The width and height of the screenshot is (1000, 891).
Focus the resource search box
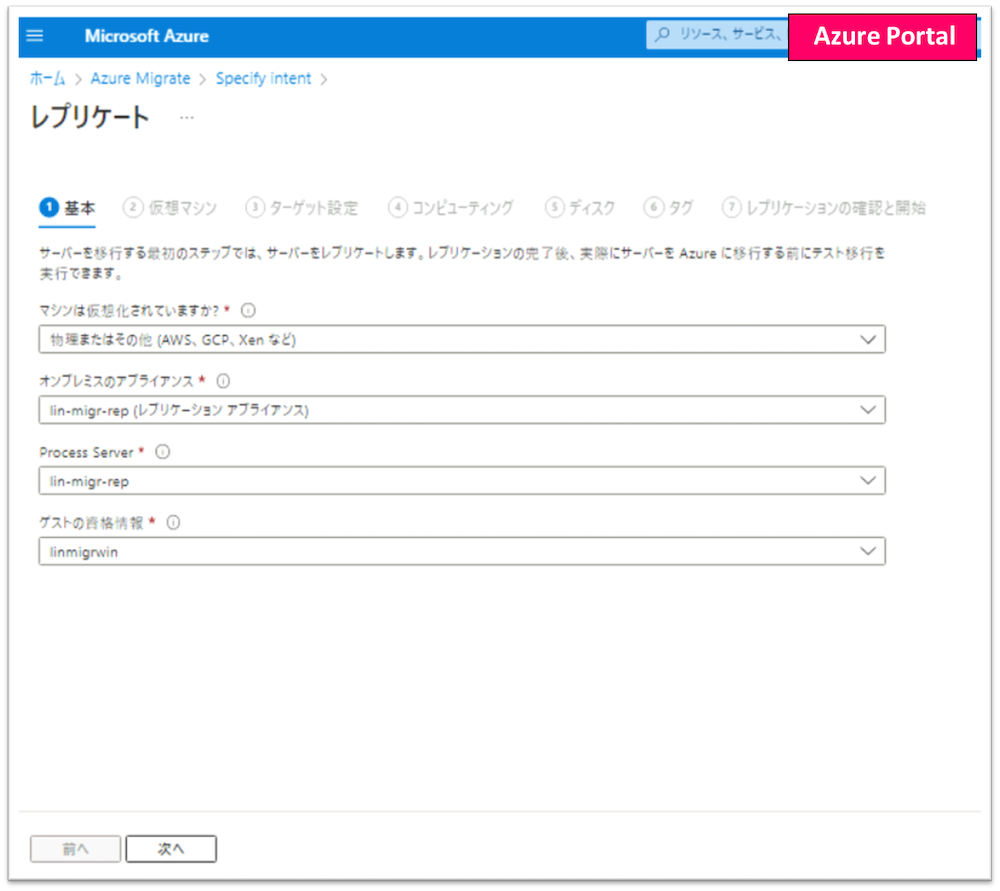[718, 34]
